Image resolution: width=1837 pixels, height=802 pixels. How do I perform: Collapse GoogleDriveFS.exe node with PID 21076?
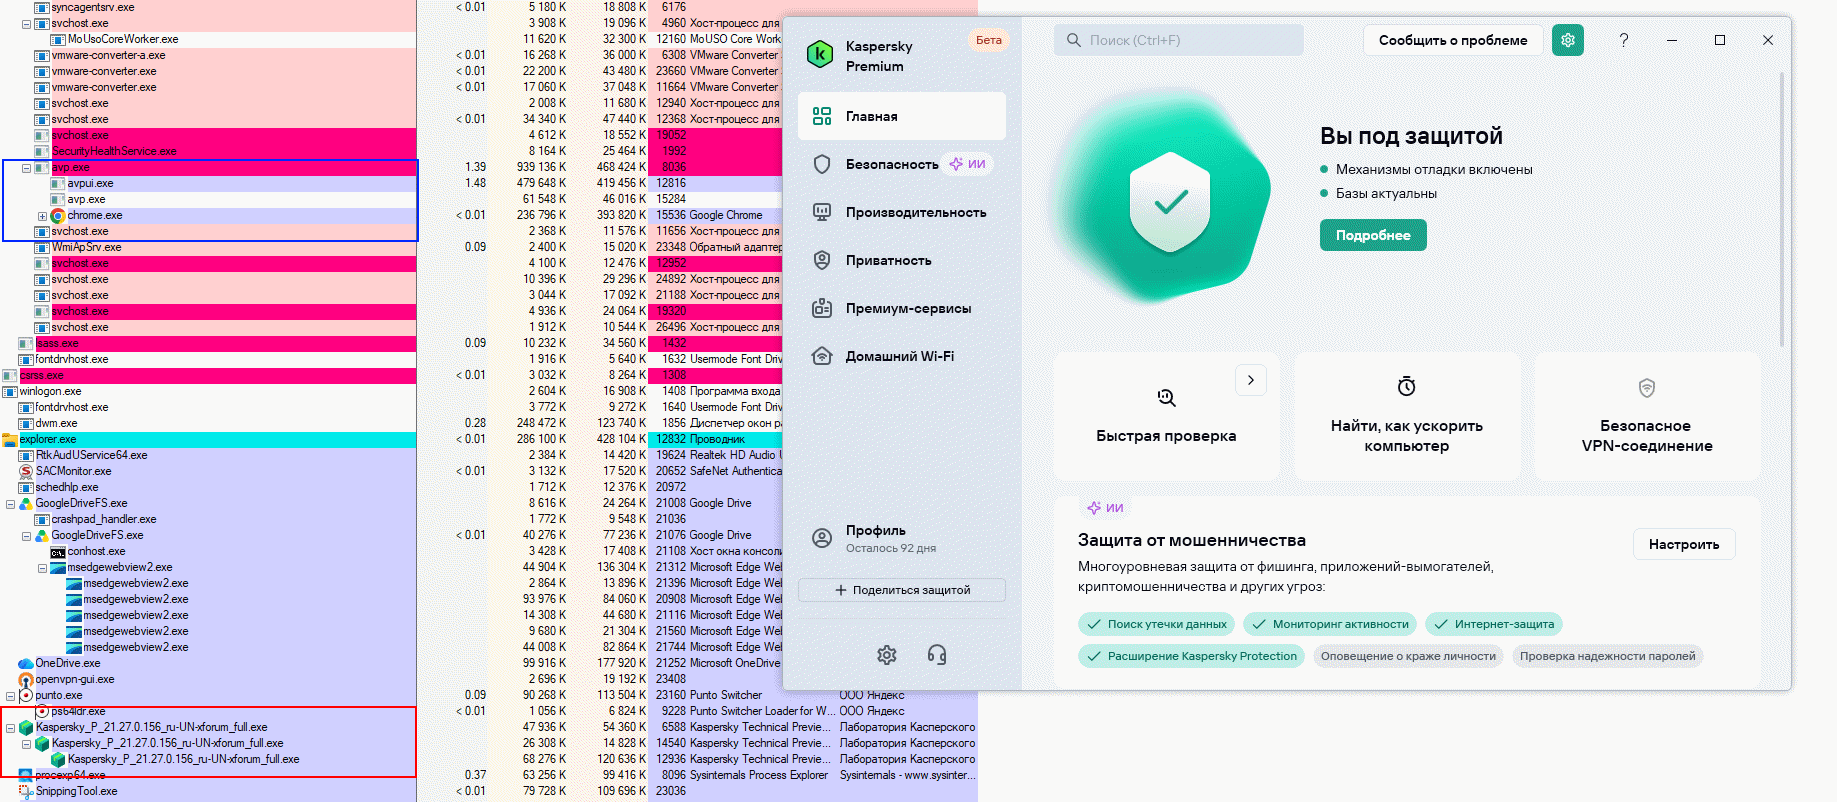tap(26, 535)
